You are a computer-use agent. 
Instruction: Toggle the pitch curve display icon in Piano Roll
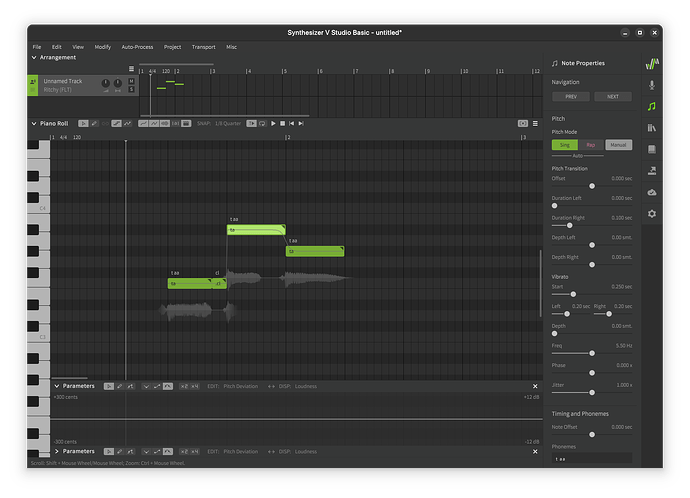(143, 124)
